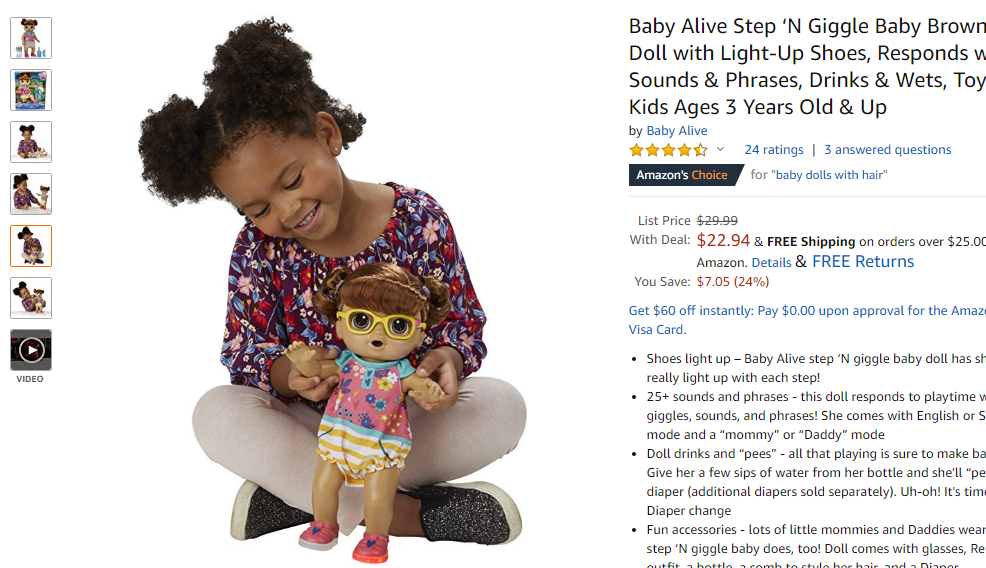
Task: Click the product title text
Action: pos(807,67)
